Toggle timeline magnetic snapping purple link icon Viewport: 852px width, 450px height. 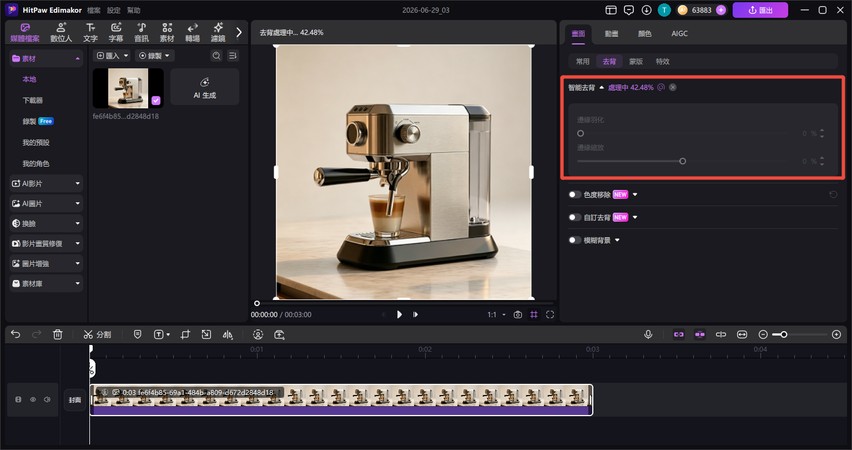[679, 334]
